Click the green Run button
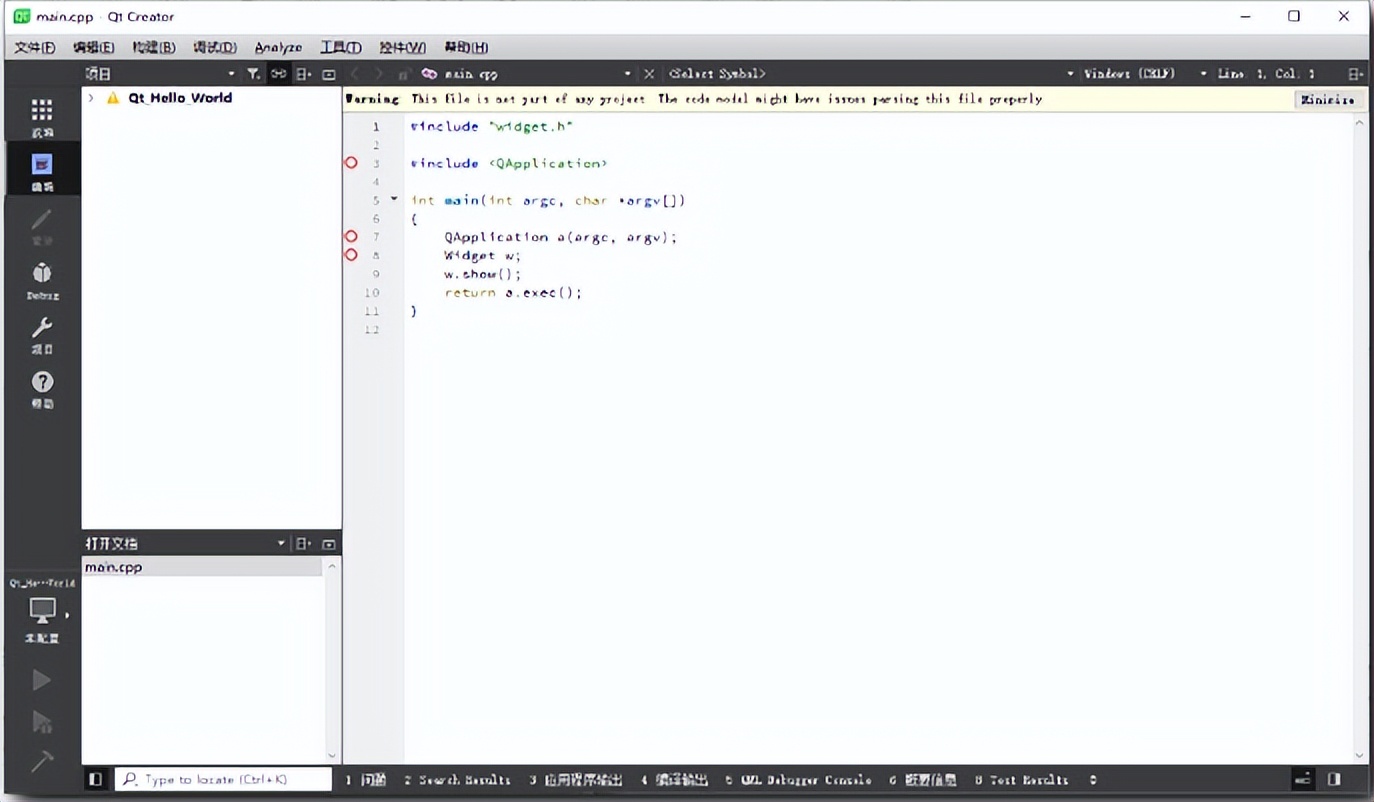Image resolution: width=1374 pixels, height=802 pixels. point(41,681)
